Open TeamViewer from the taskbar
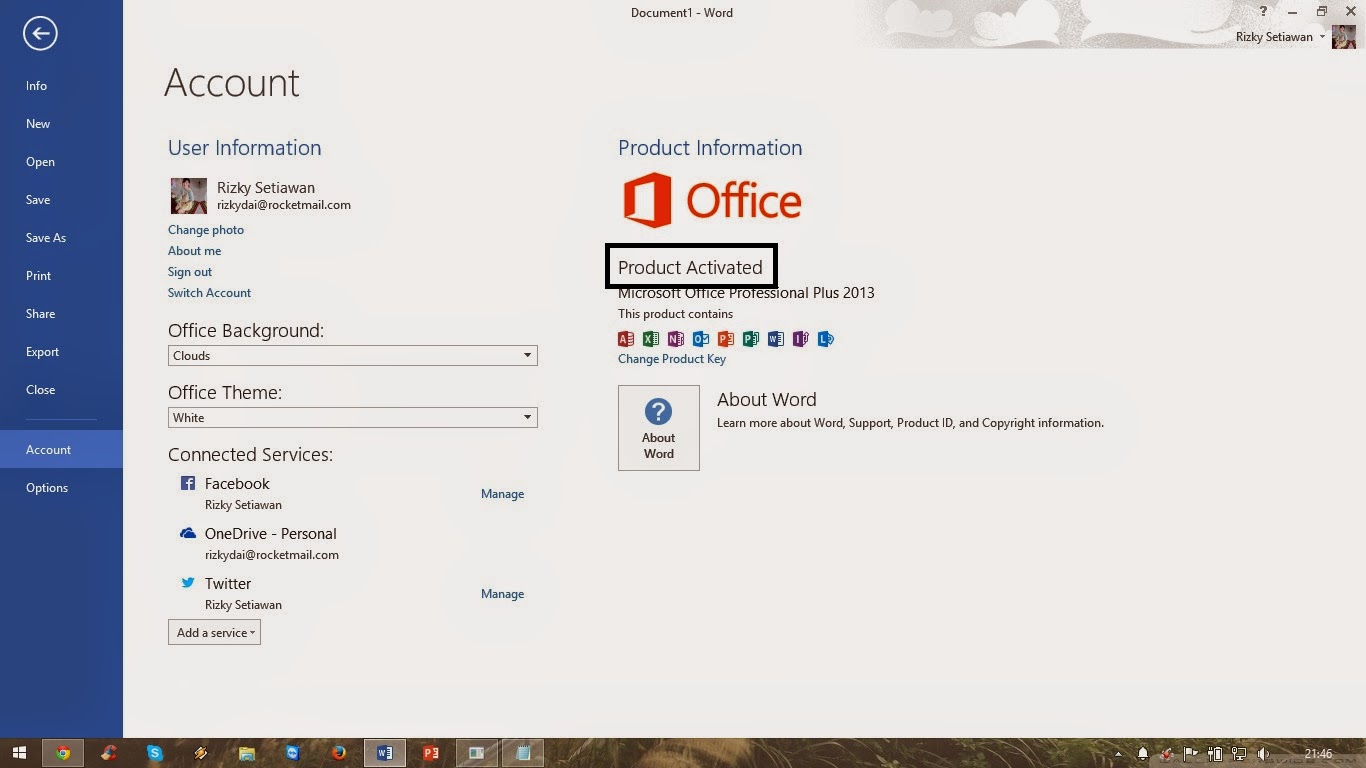1366x768 pixels. click(293, 753)
